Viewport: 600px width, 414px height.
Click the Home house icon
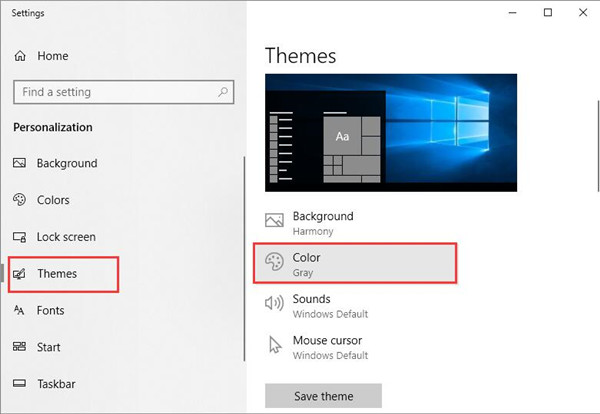click(x=20, y=56)
